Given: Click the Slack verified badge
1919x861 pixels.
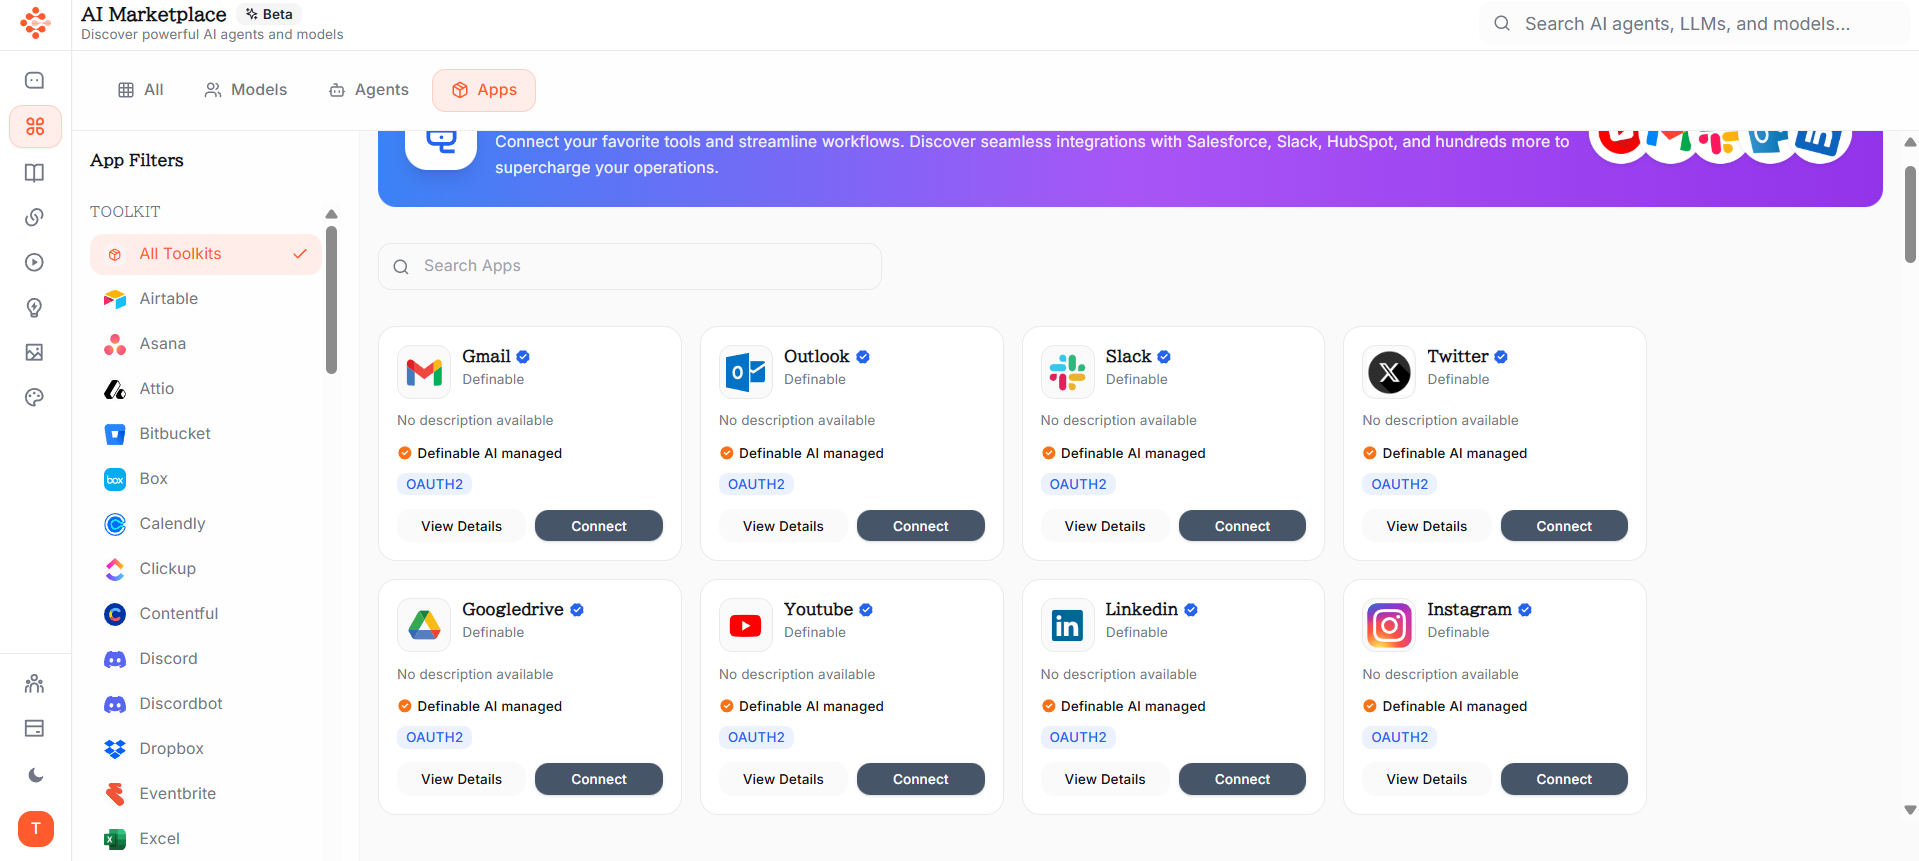Looking at the screenshot, I should click(1164, 357).
